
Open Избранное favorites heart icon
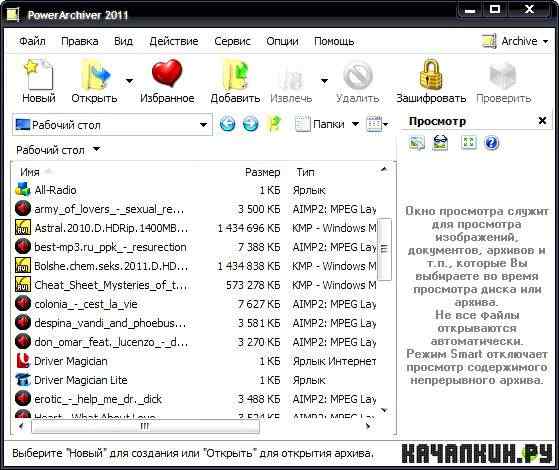point(167,73)
